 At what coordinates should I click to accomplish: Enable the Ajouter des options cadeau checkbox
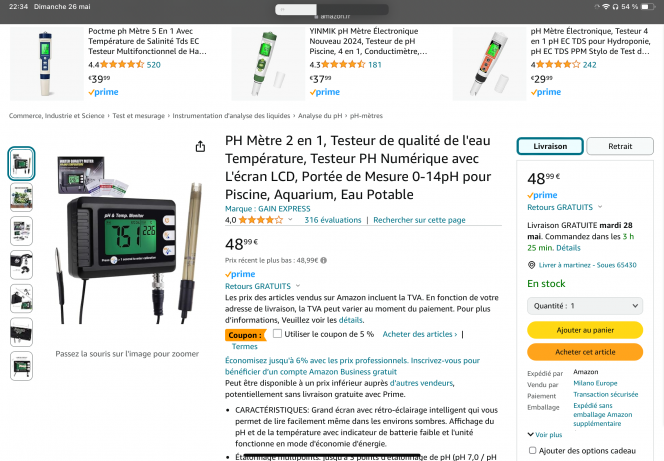click(532, 450)
